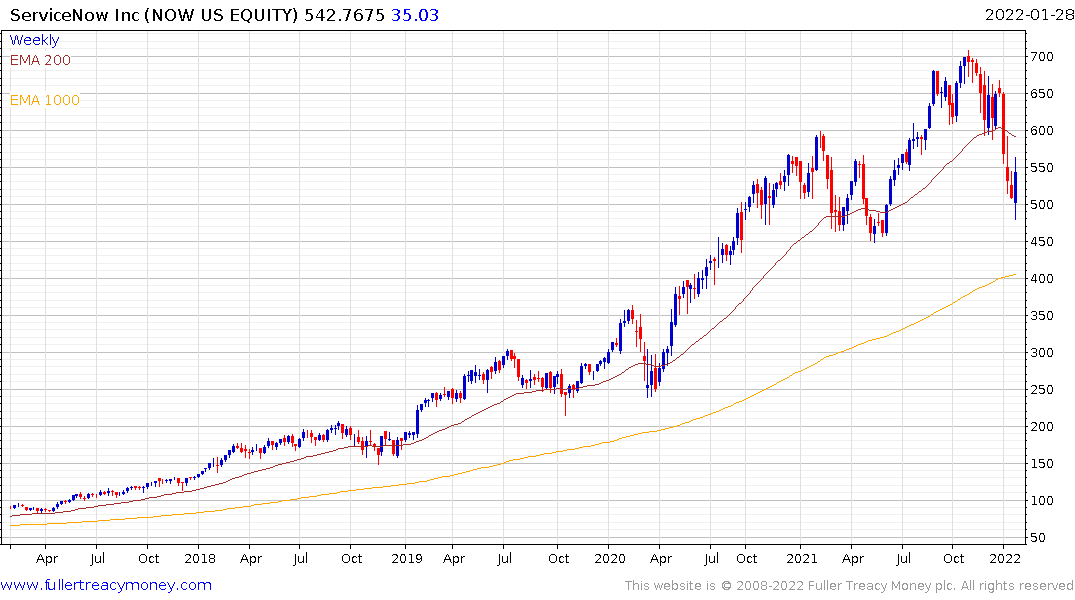Click the 100 price axis label
Viewport: 1075px width, 600px height.
(x=1041, y=501)
